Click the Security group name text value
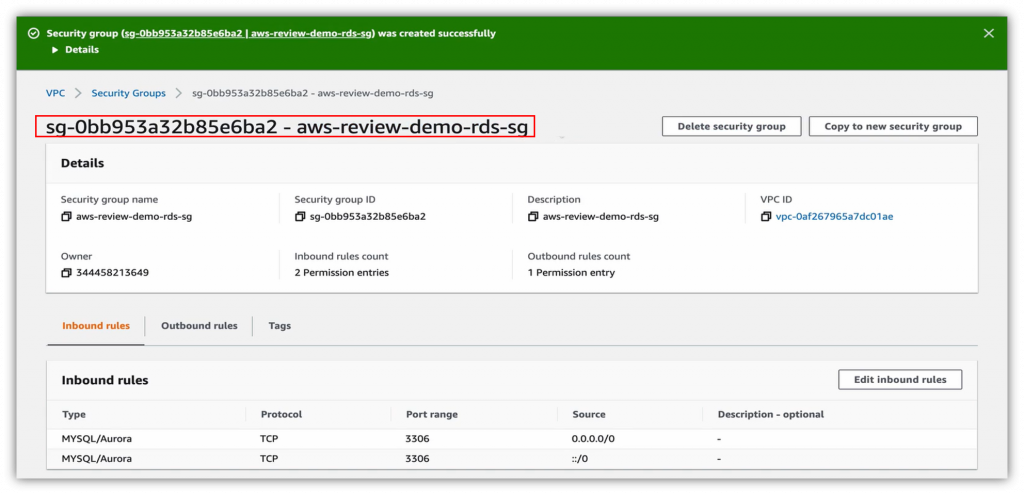 [134, 217]
